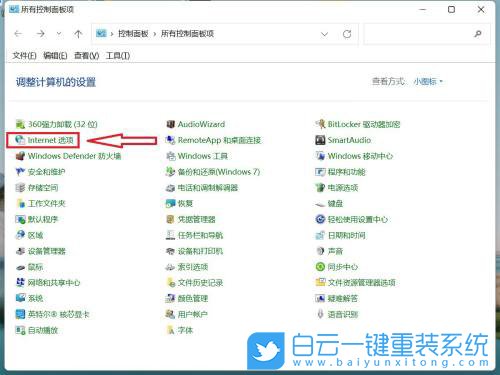This screenshot has width=500, height=375.
Task: Go up one level with the up arrow
Action: pyautogui.click(x=78, y=34)
